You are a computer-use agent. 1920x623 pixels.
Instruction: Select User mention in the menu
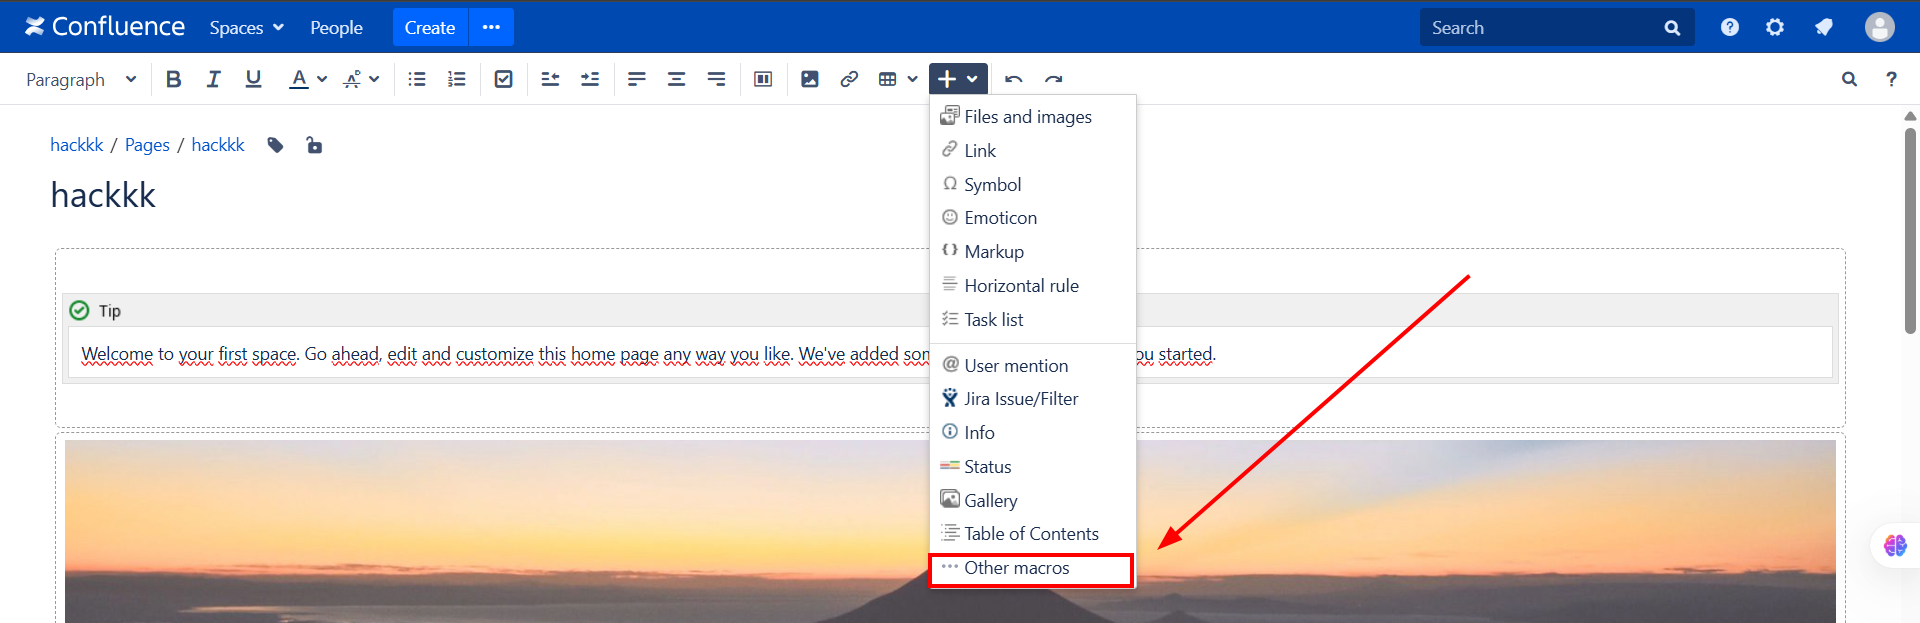pyautogui.click(x=1032, y=366)
